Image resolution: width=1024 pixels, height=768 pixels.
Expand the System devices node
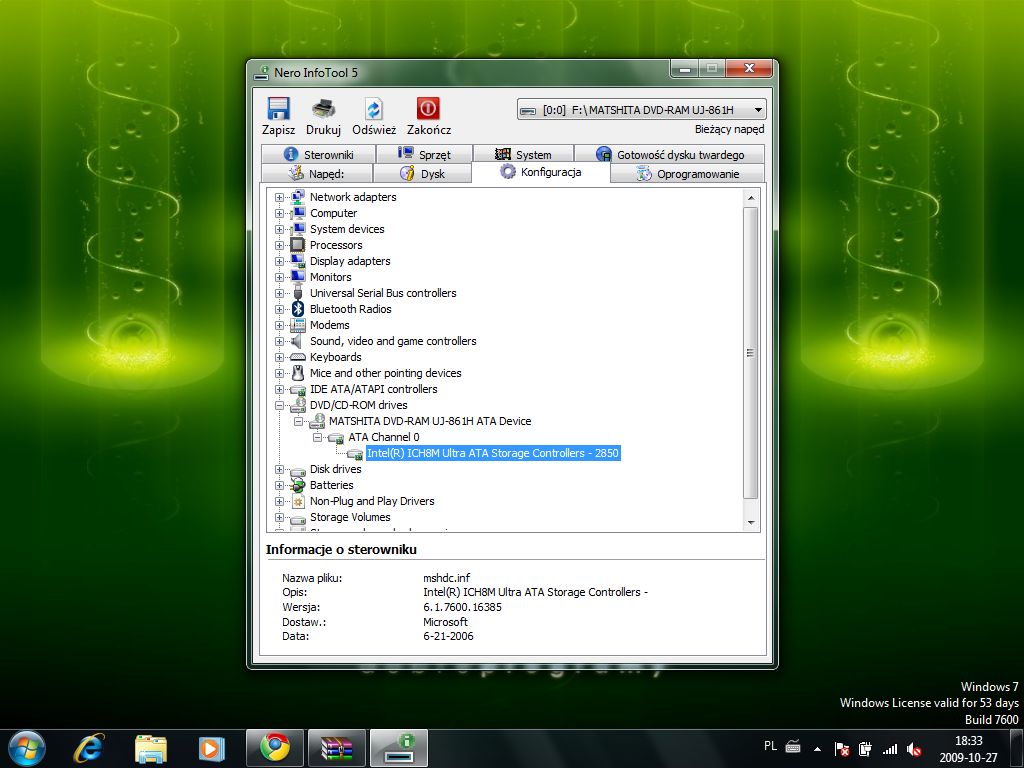(280, 229)
